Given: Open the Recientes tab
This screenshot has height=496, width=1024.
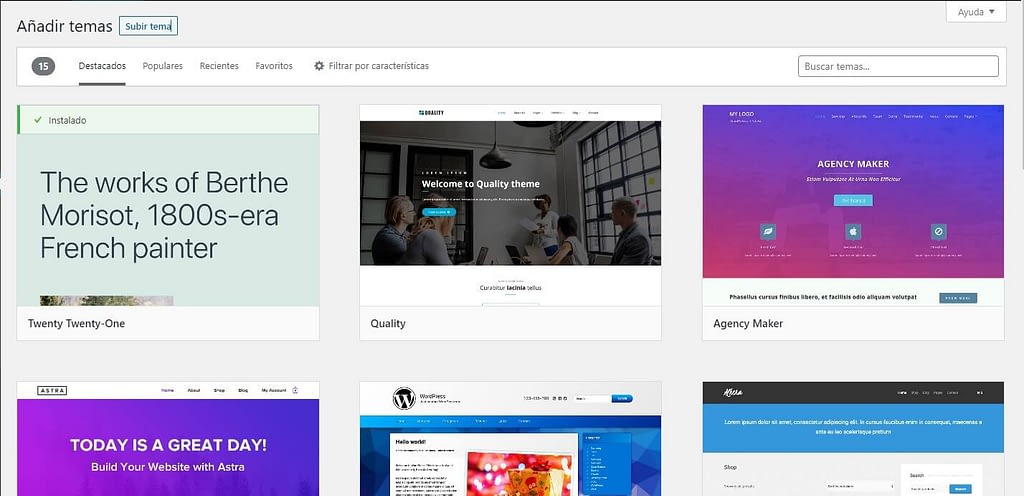Looking at the screenshot, I should 219,66.
